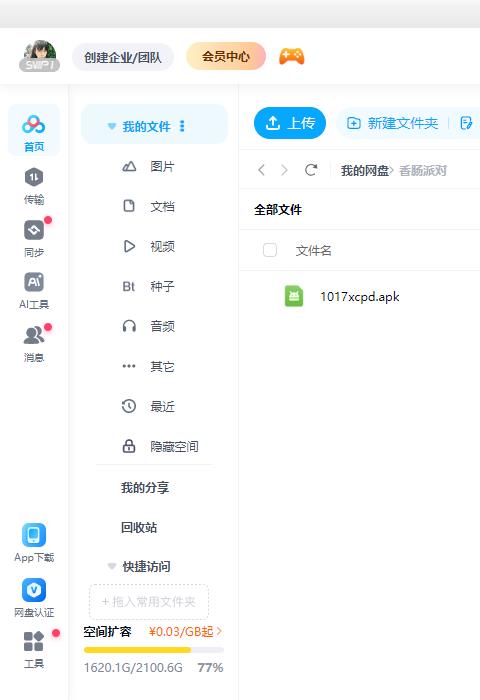Screen dimensions: 480x700
Task: Open the 工具 grid icon
Action: point(34,642)
